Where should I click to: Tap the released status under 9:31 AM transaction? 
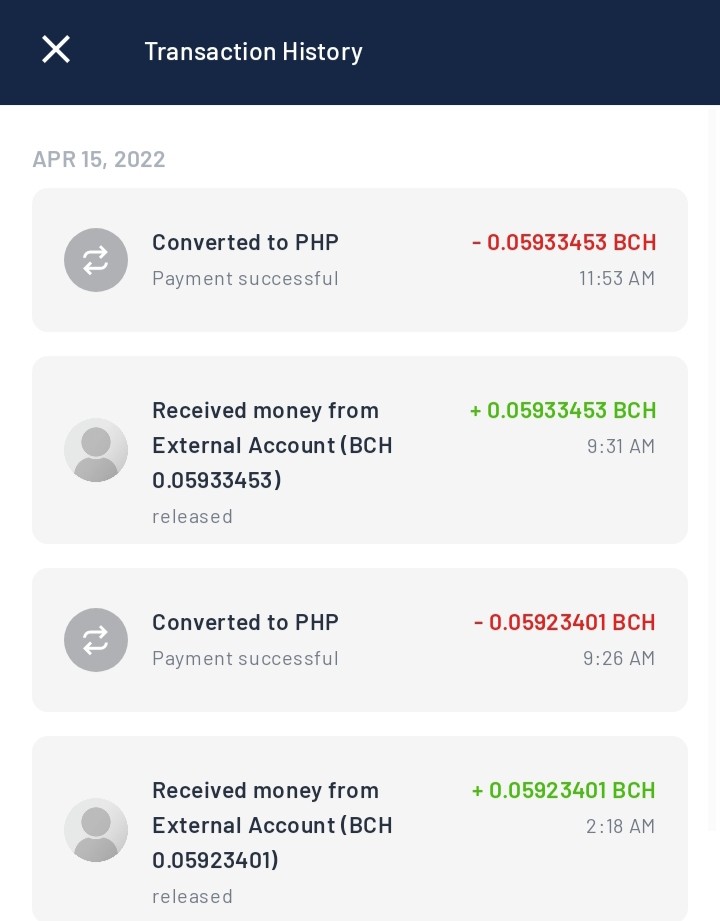pos(193,517)
